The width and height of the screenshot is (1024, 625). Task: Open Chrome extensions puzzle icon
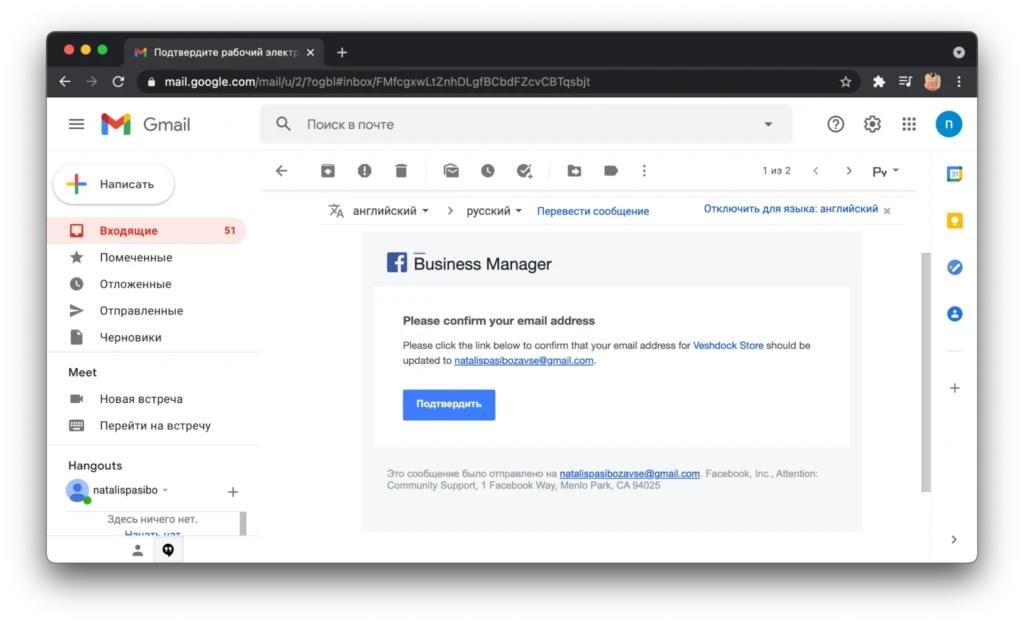tap(878, 82)
